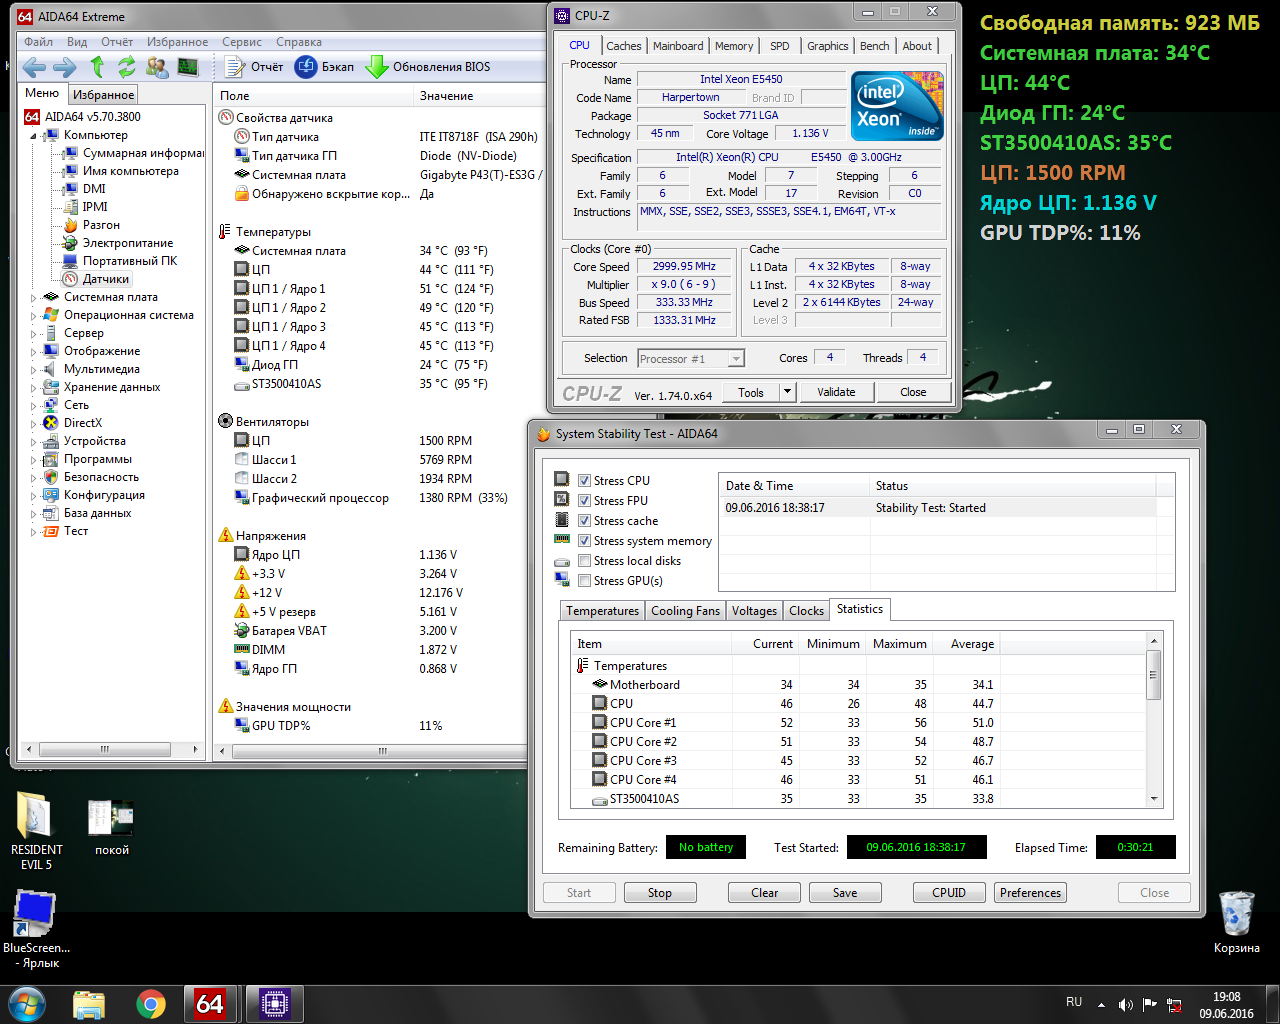This screenshot has width=1280, height=1024.
Task: Expand the Мультимедиа tree node
Action: click(x=34, y=370)
